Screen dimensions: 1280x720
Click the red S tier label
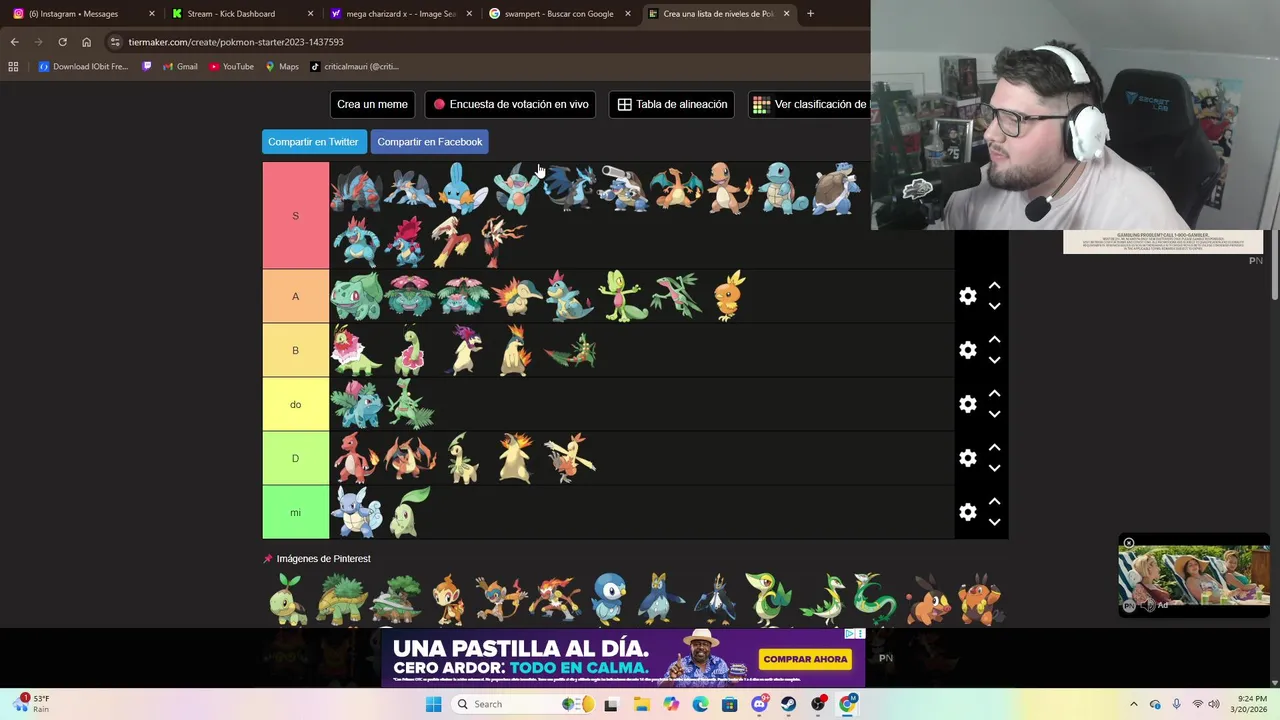click(295, 215)
